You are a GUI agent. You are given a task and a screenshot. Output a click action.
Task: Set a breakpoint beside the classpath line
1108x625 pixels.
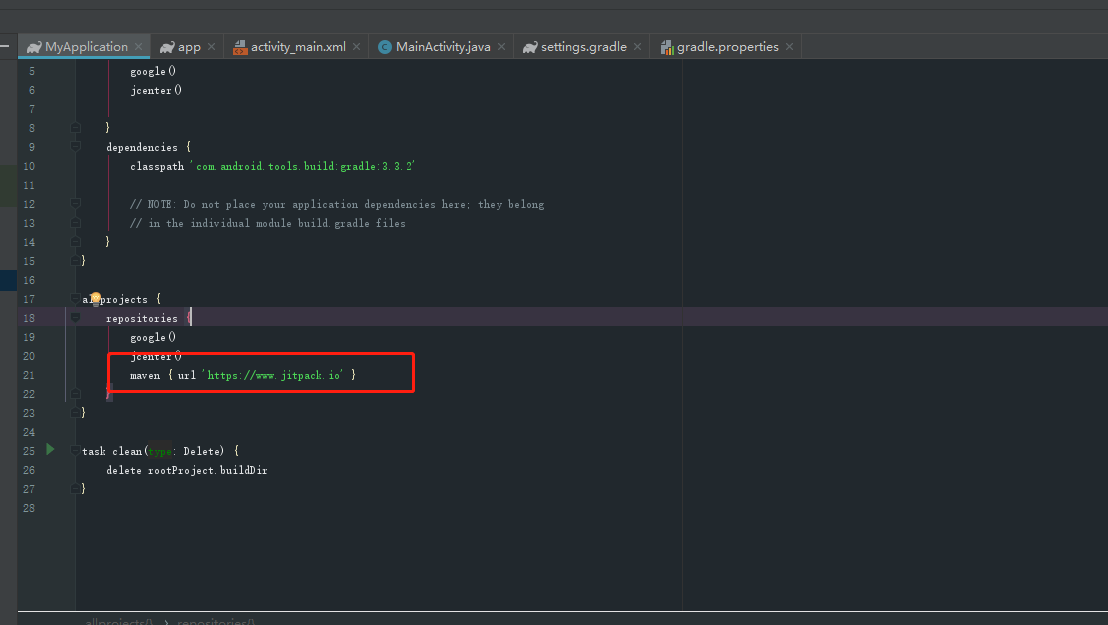(57, 166)
